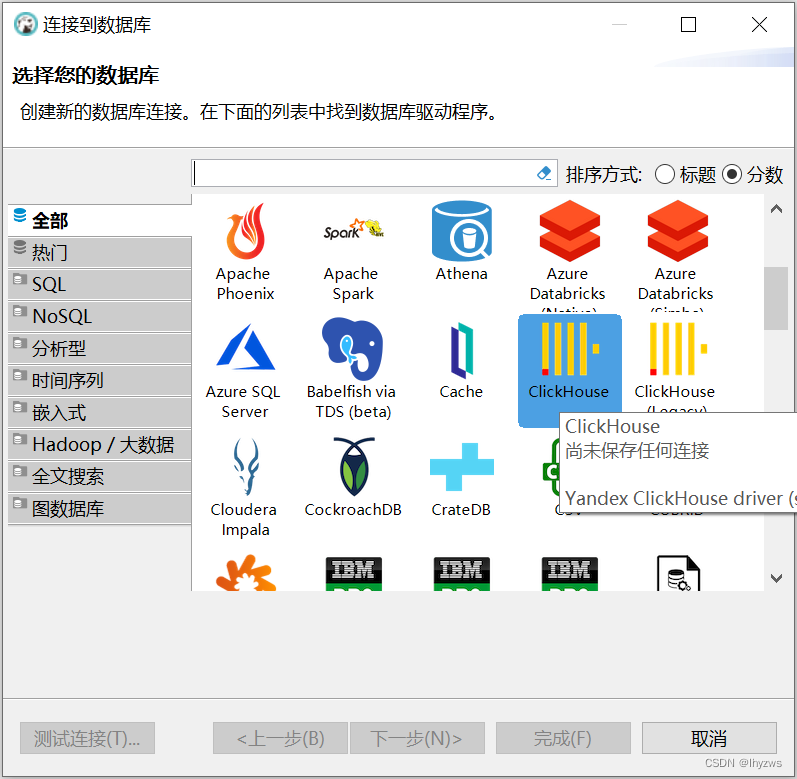
Task: Pick the third IBM DB2 icon
Action: click(569, 573)
